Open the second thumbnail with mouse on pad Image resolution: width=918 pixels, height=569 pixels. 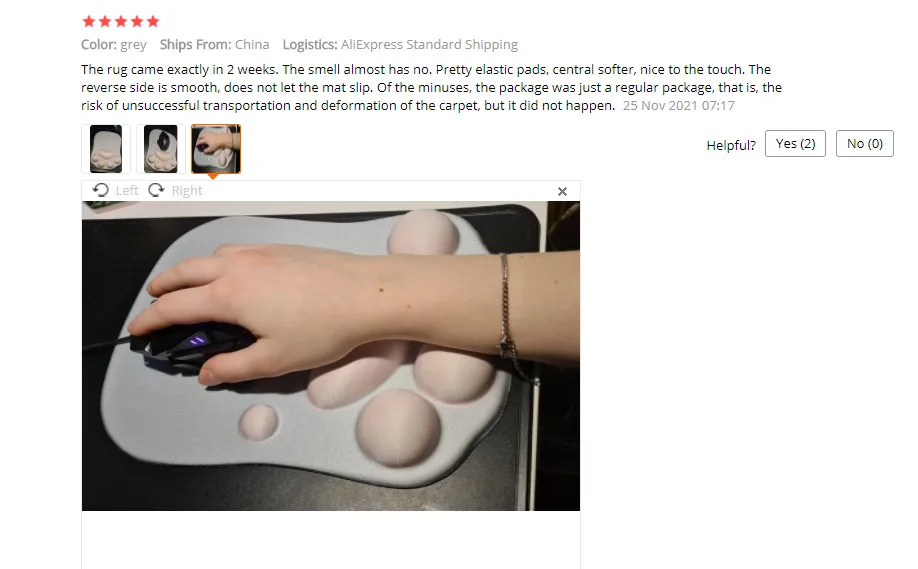click(160, 149)
